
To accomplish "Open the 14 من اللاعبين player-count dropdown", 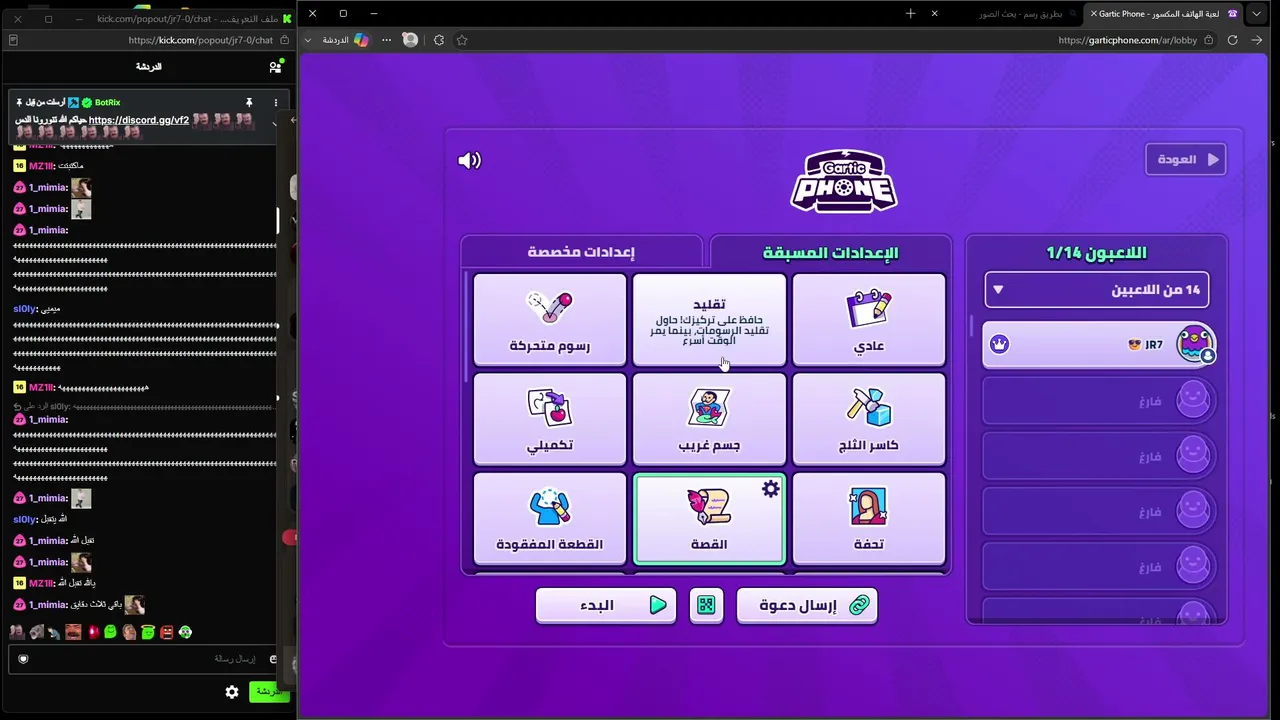I will [x=1097, y=290].
